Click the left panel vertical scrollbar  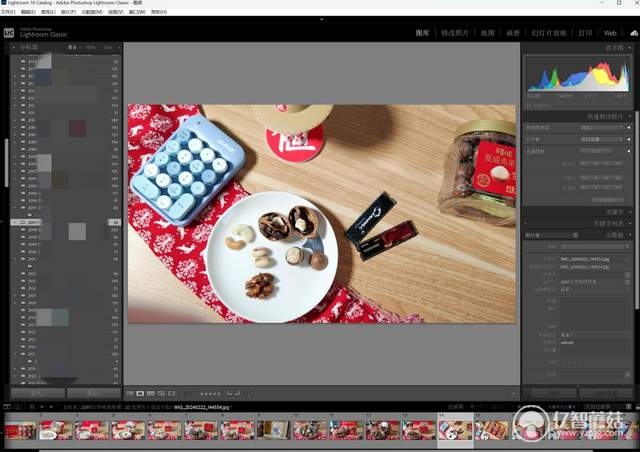(7, 163)
